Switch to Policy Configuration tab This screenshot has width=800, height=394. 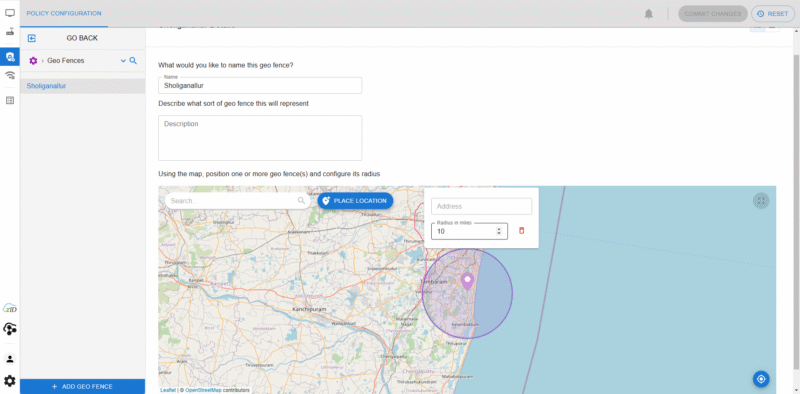point(64,13)
